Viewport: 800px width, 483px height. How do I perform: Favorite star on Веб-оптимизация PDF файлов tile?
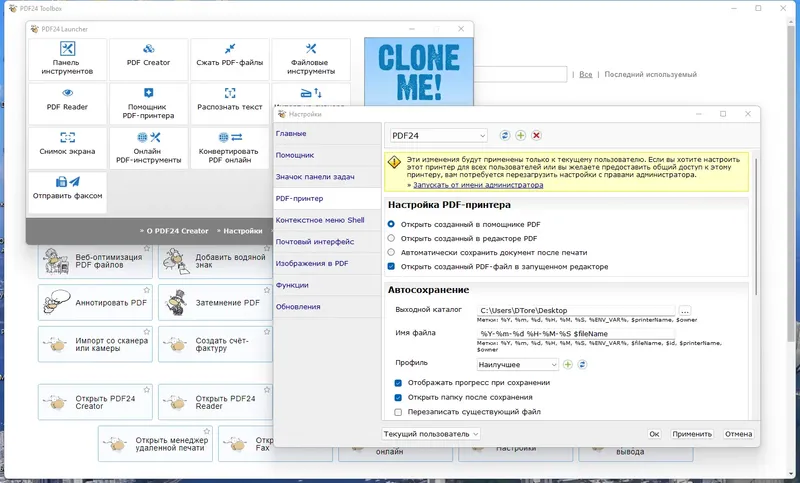click(x=147, y=248)
